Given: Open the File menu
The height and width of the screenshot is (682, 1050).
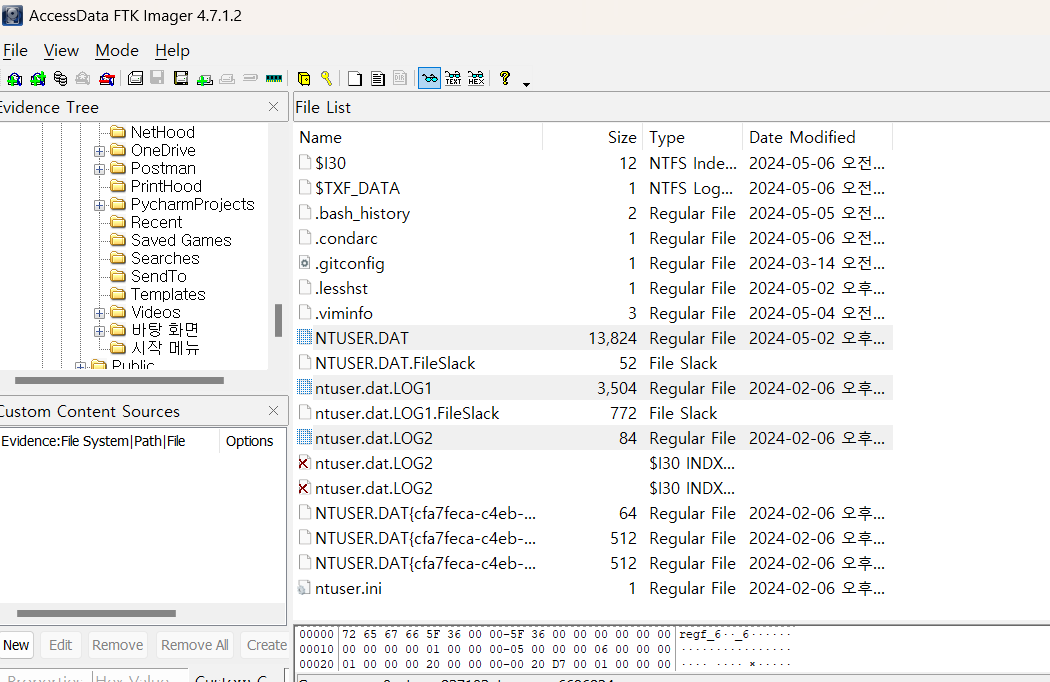Looking at the screenshot, I should 15,50.
